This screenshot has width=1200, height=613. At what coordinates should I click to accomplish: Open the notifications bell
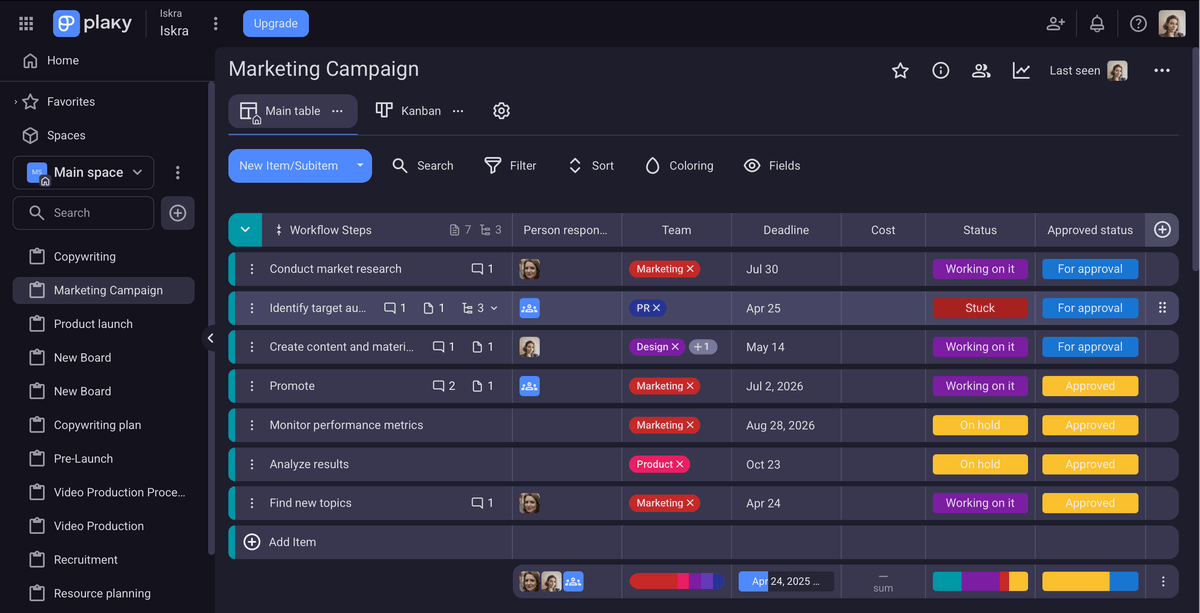click(1096, 22)
